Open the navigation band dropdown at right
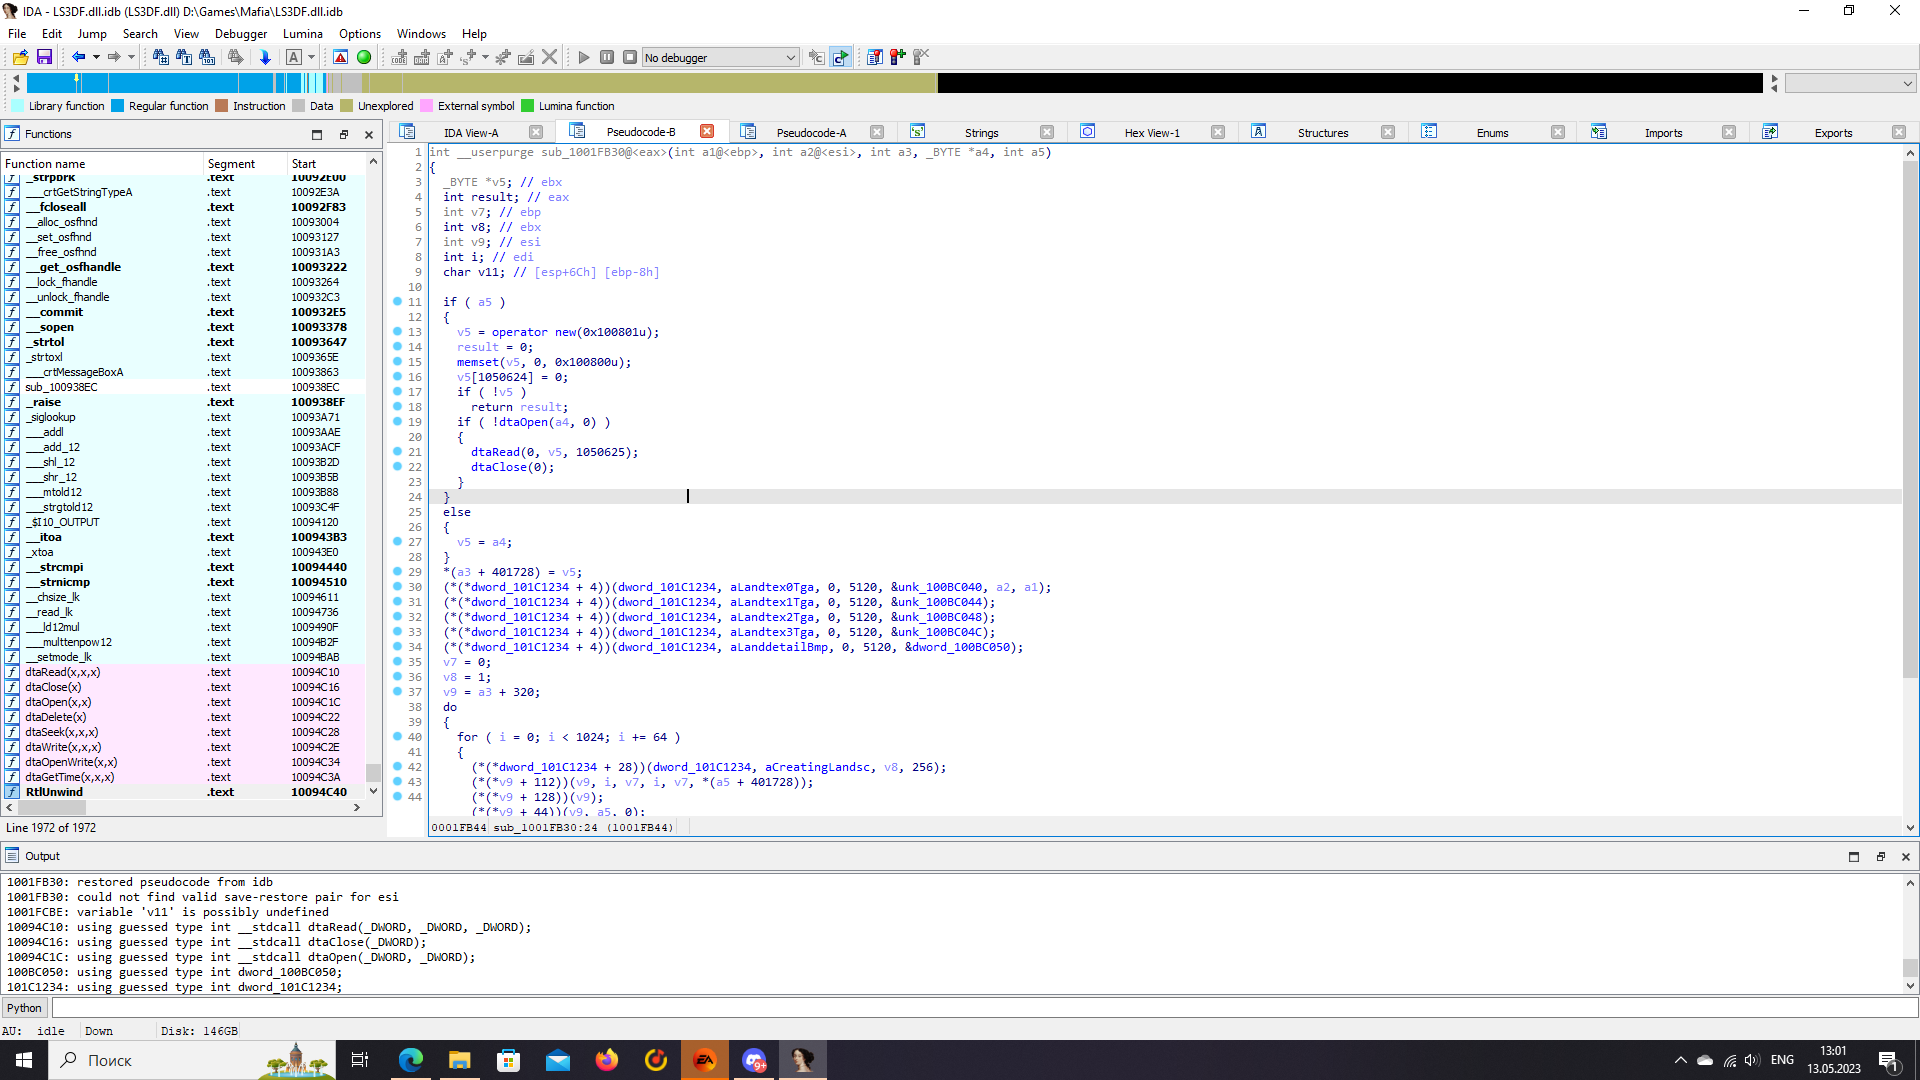 pyautogui.click(x=1850, y=83)
